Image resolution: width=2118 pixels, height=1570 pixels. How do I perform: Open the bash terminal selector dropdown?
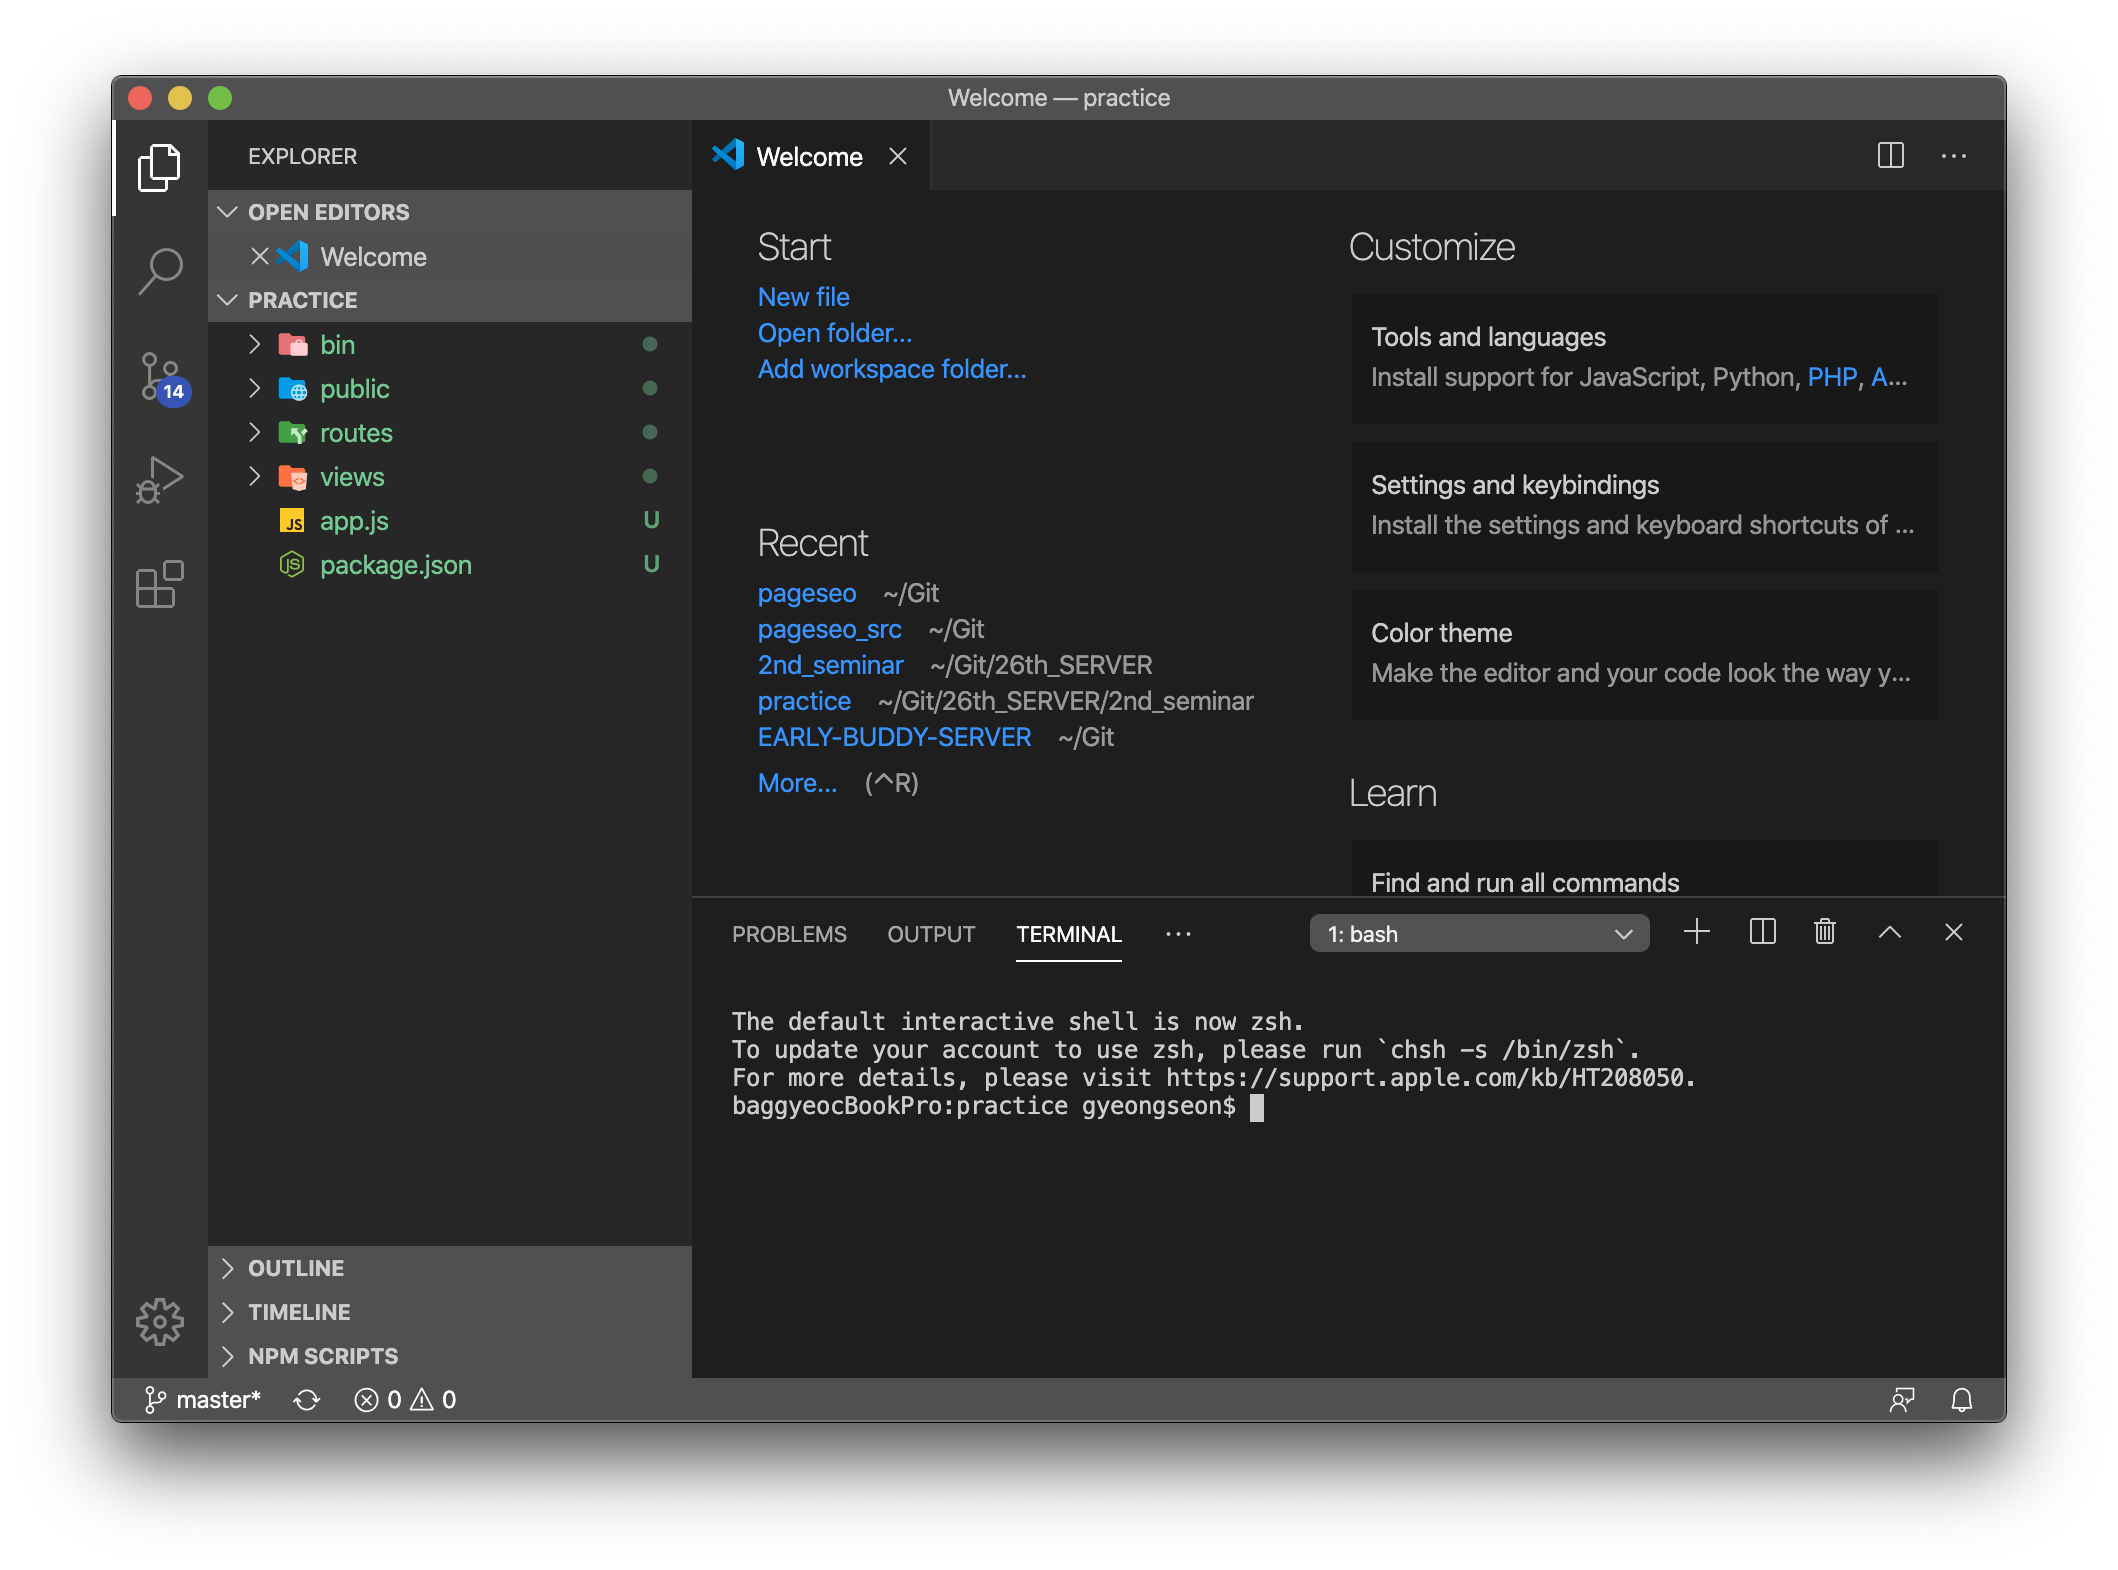(1479, 934)
